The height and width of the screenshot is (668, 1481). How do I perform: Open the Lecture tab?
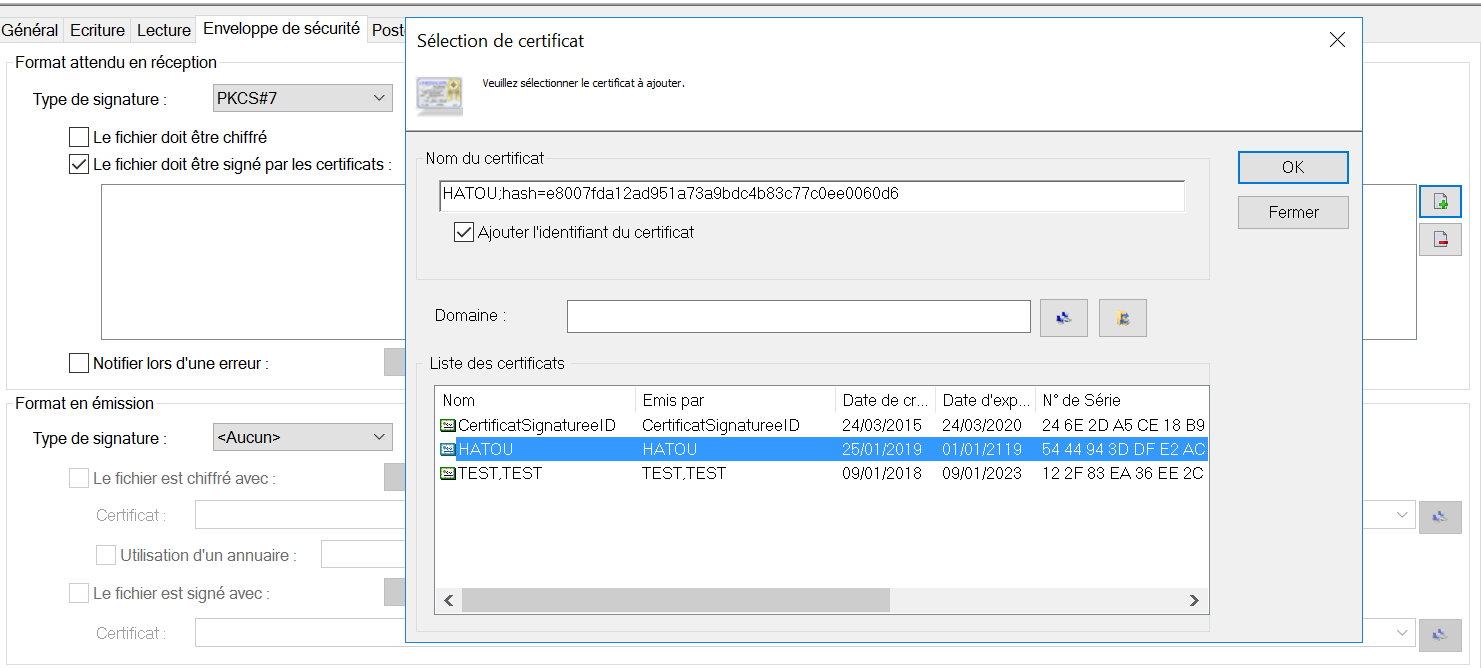pos(163,30)
